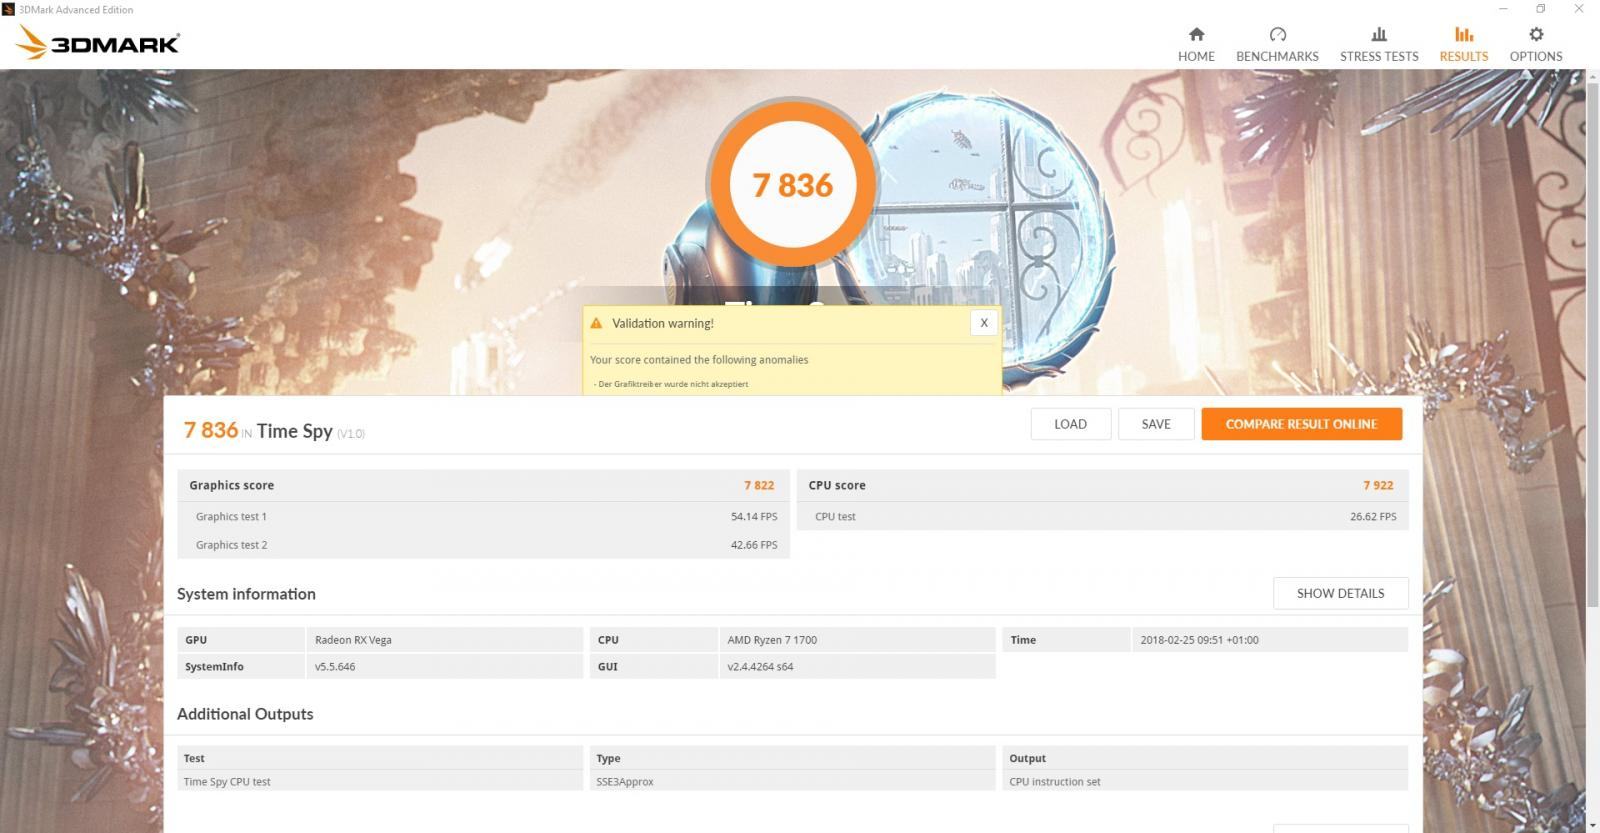Open Stress Tests bar chart icon
Viewport: 1600px width, 833px height.
click(x=1379, y=34)
